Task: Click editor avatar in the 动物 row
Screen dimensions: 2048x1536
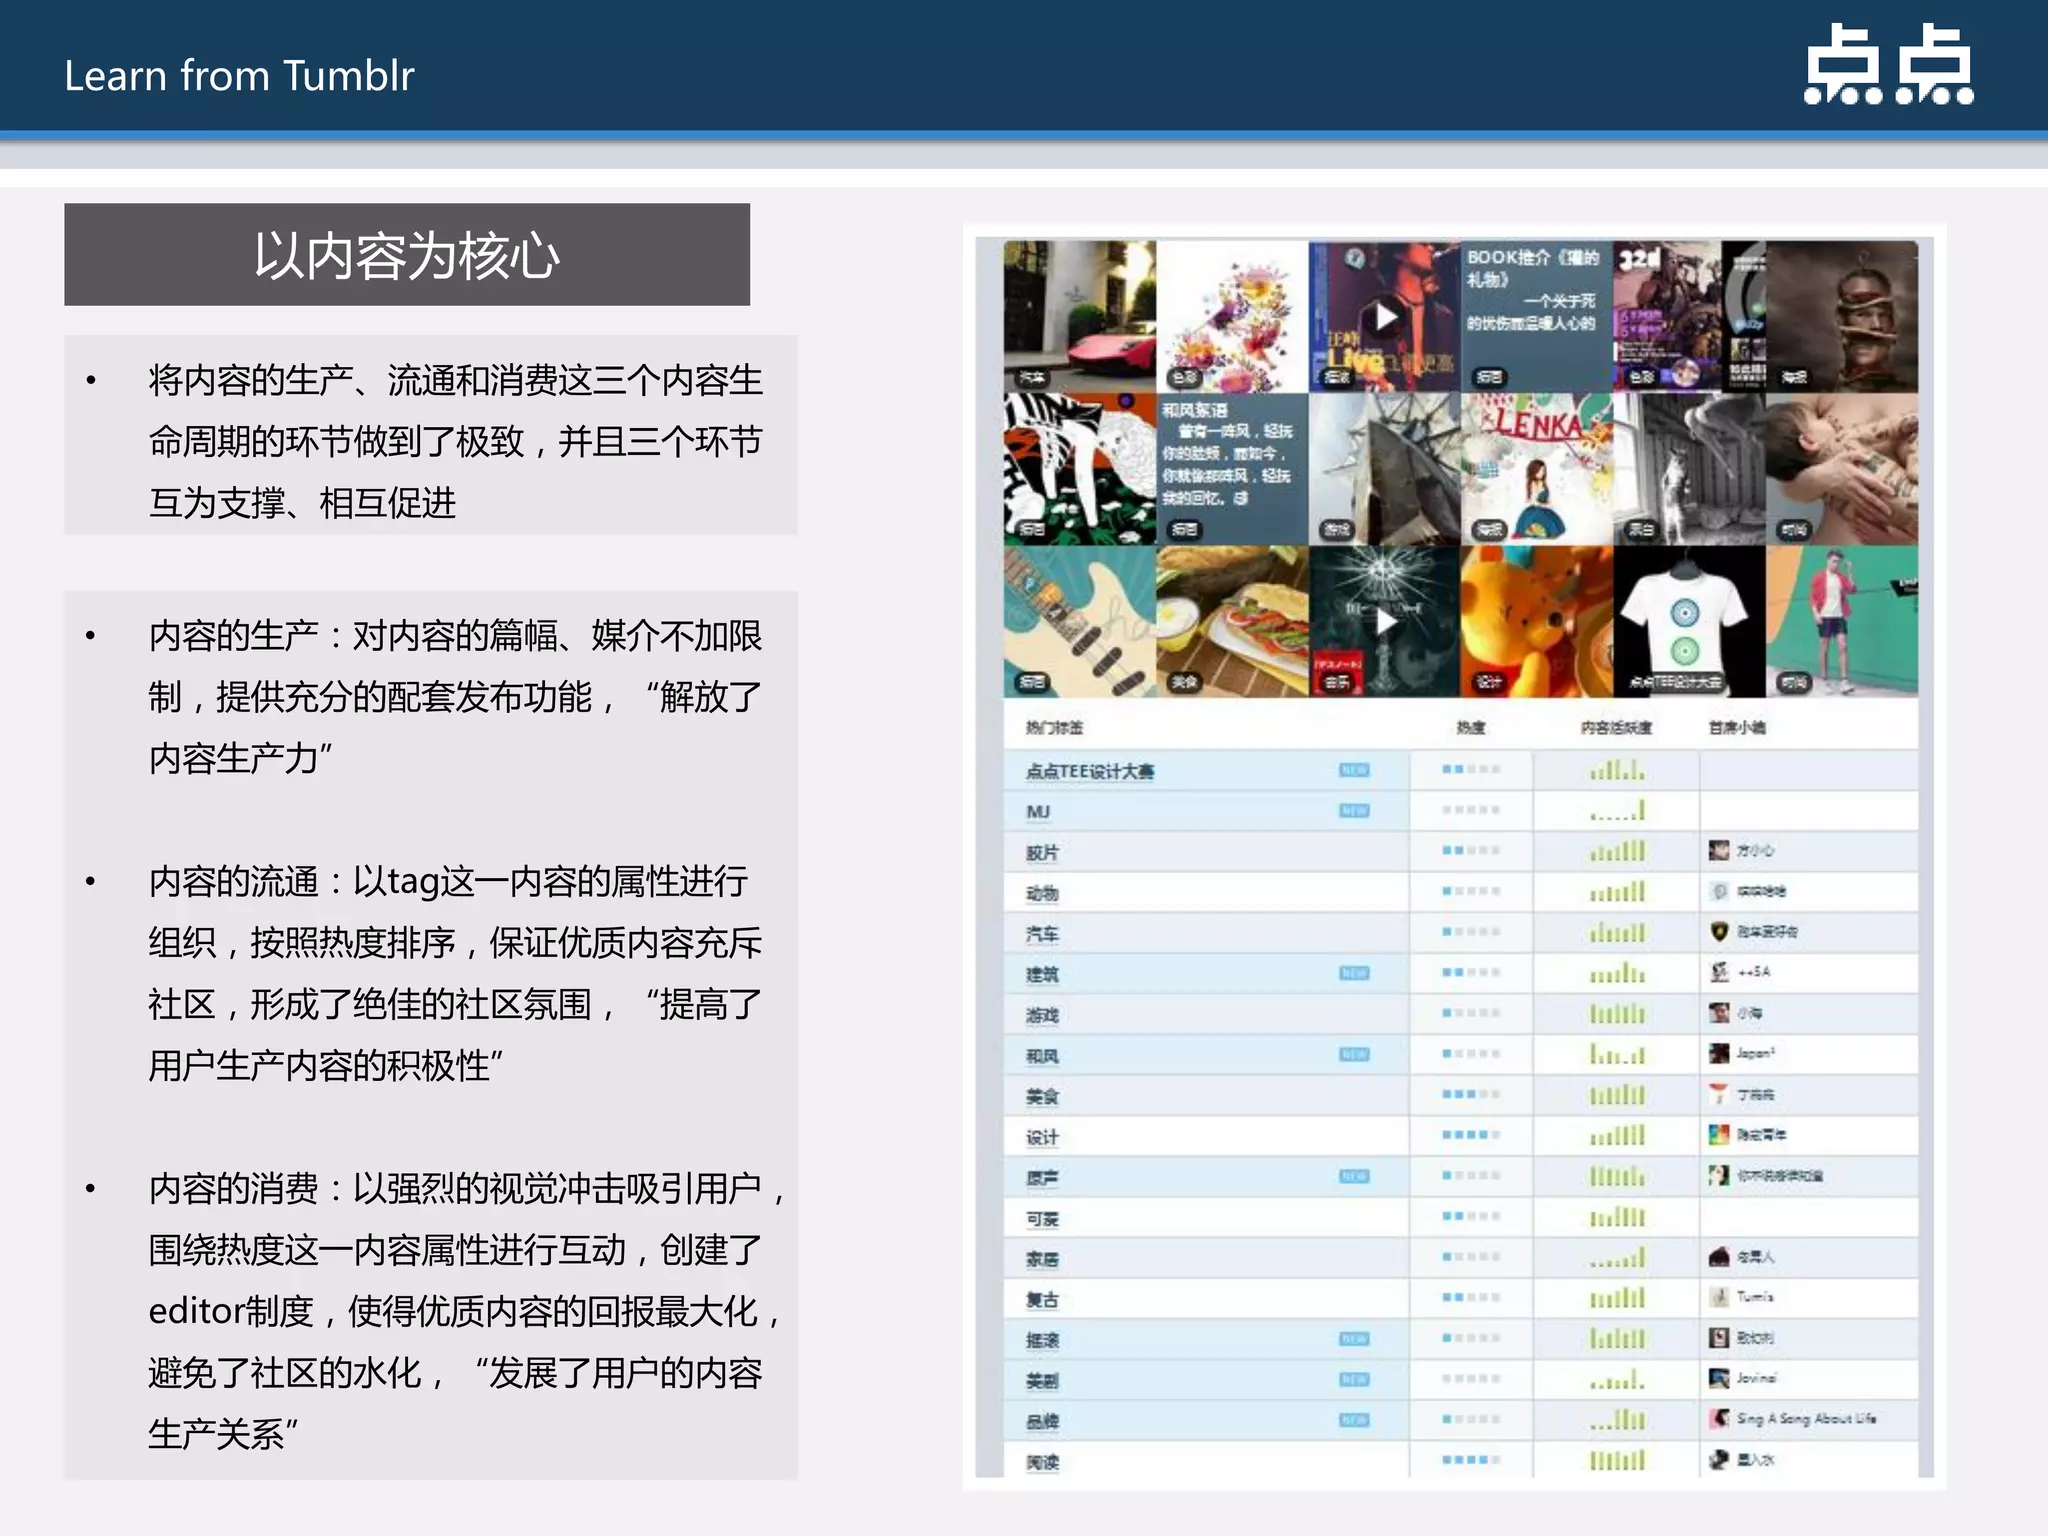Action: coord(1719,891)
